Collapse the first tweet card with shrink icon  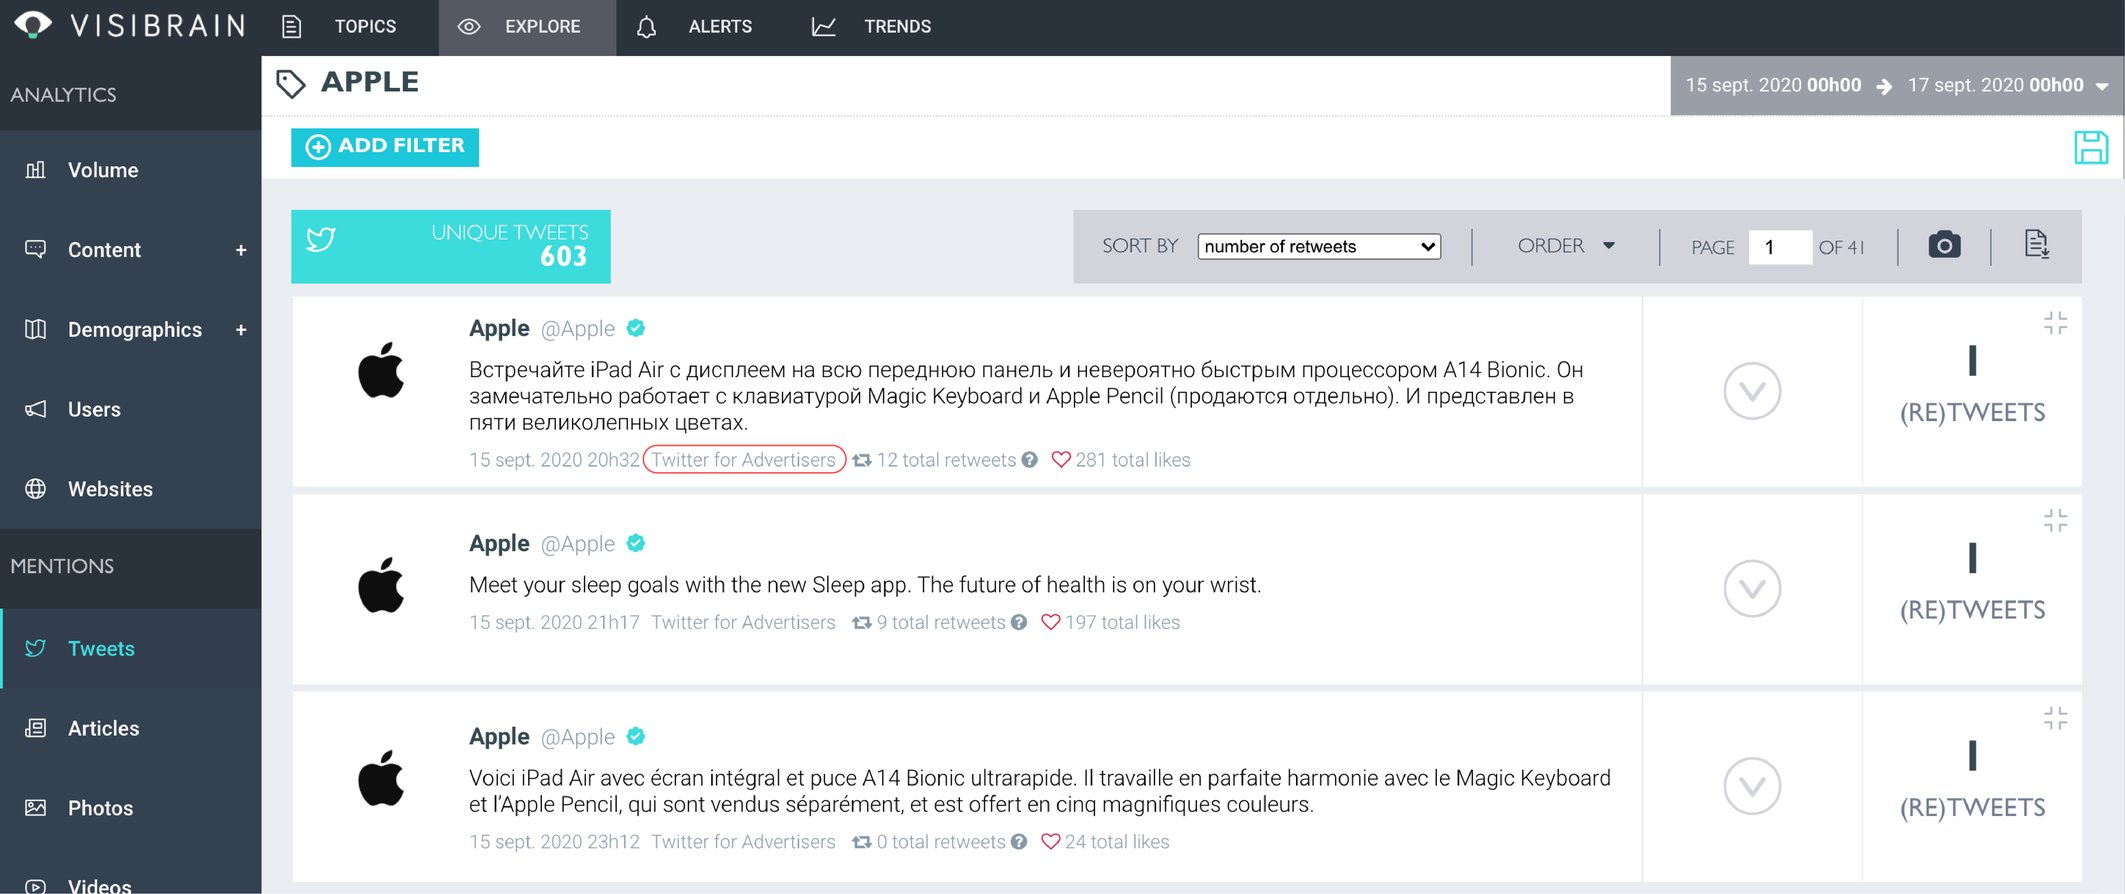(x=2055, y=323)
